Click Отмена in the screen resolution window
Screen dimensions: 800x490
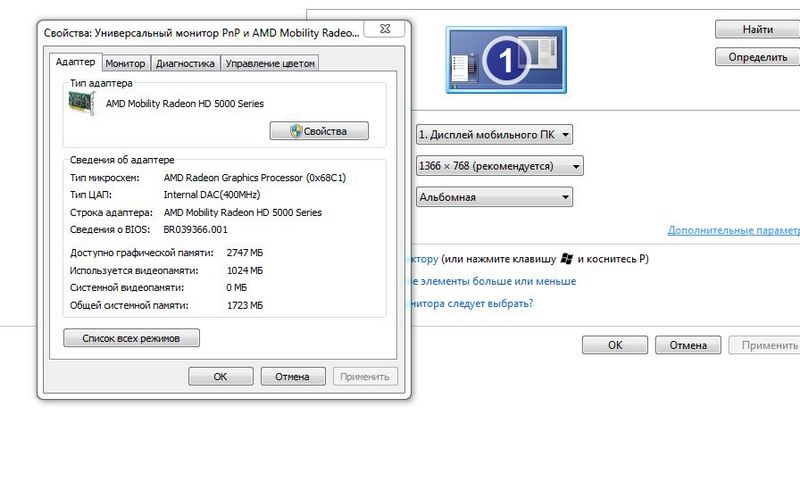click(x=688, y=345)
